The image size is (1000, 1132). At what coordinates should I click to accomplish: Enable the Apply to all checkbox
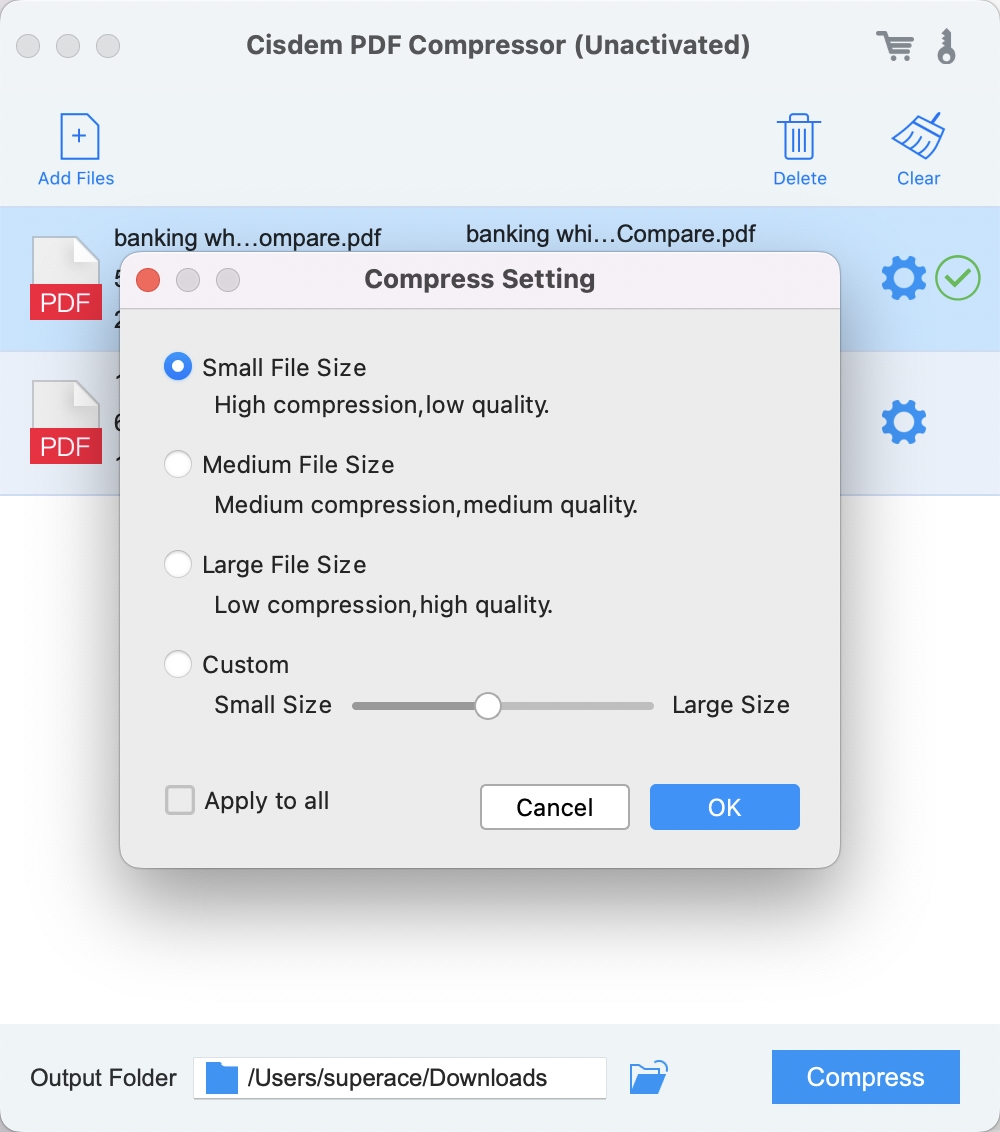179,800
